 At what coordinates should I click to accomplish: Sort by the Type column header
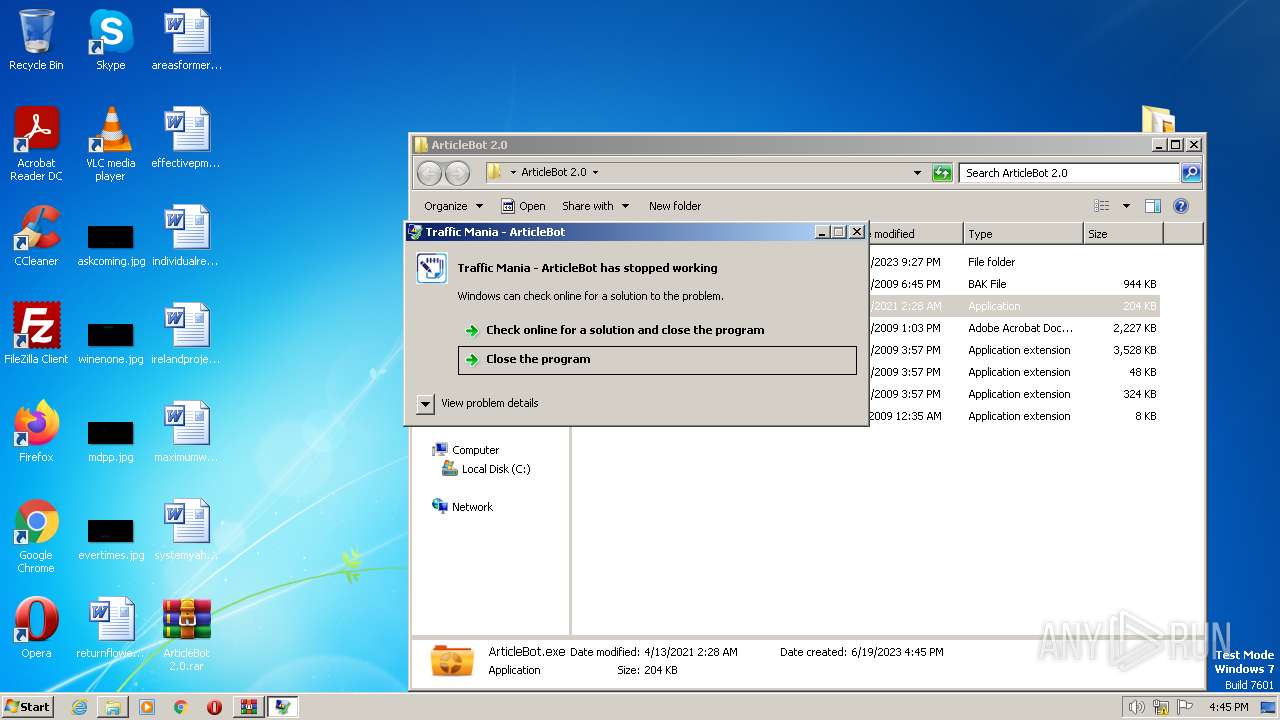coord(1023,234)
